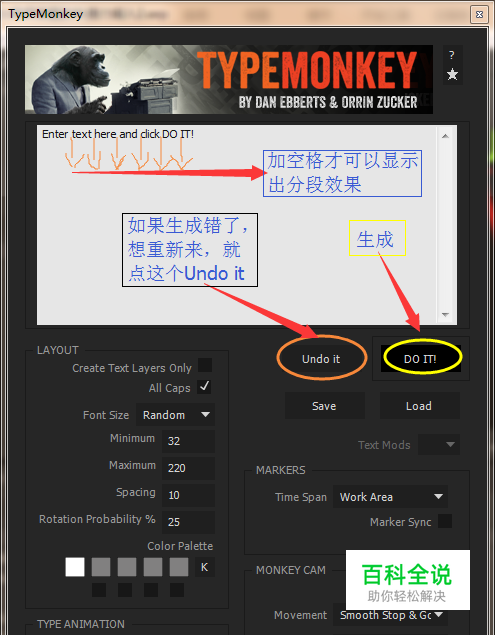Click the TypeMonkey banner image

(229, 79)
